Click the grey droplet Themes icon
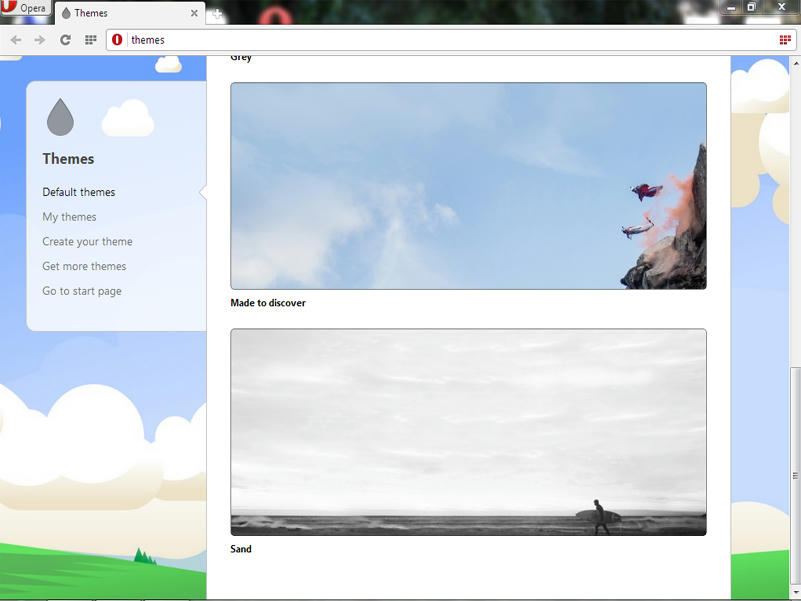The width and height of the screenshot is (801, 601). click(x=60, y=117)
